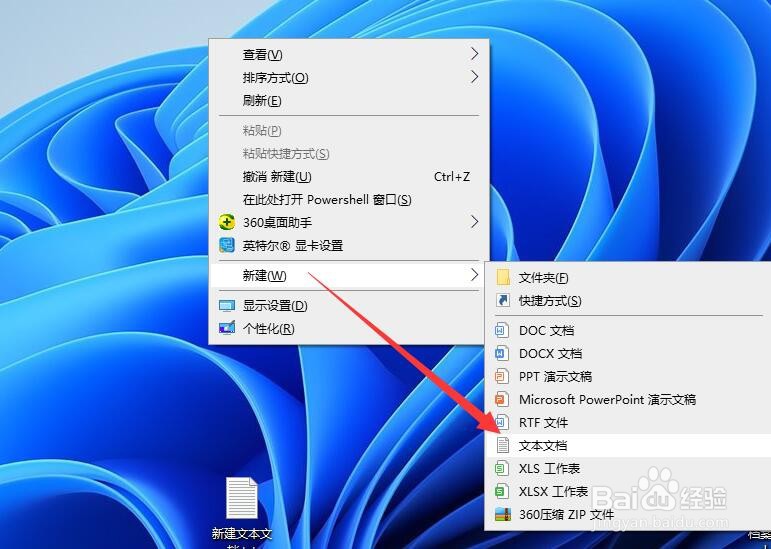The width and height of the screenshot is (771, 549).
Task: Create new RTF 文件
Action: (x=628, y=423)
